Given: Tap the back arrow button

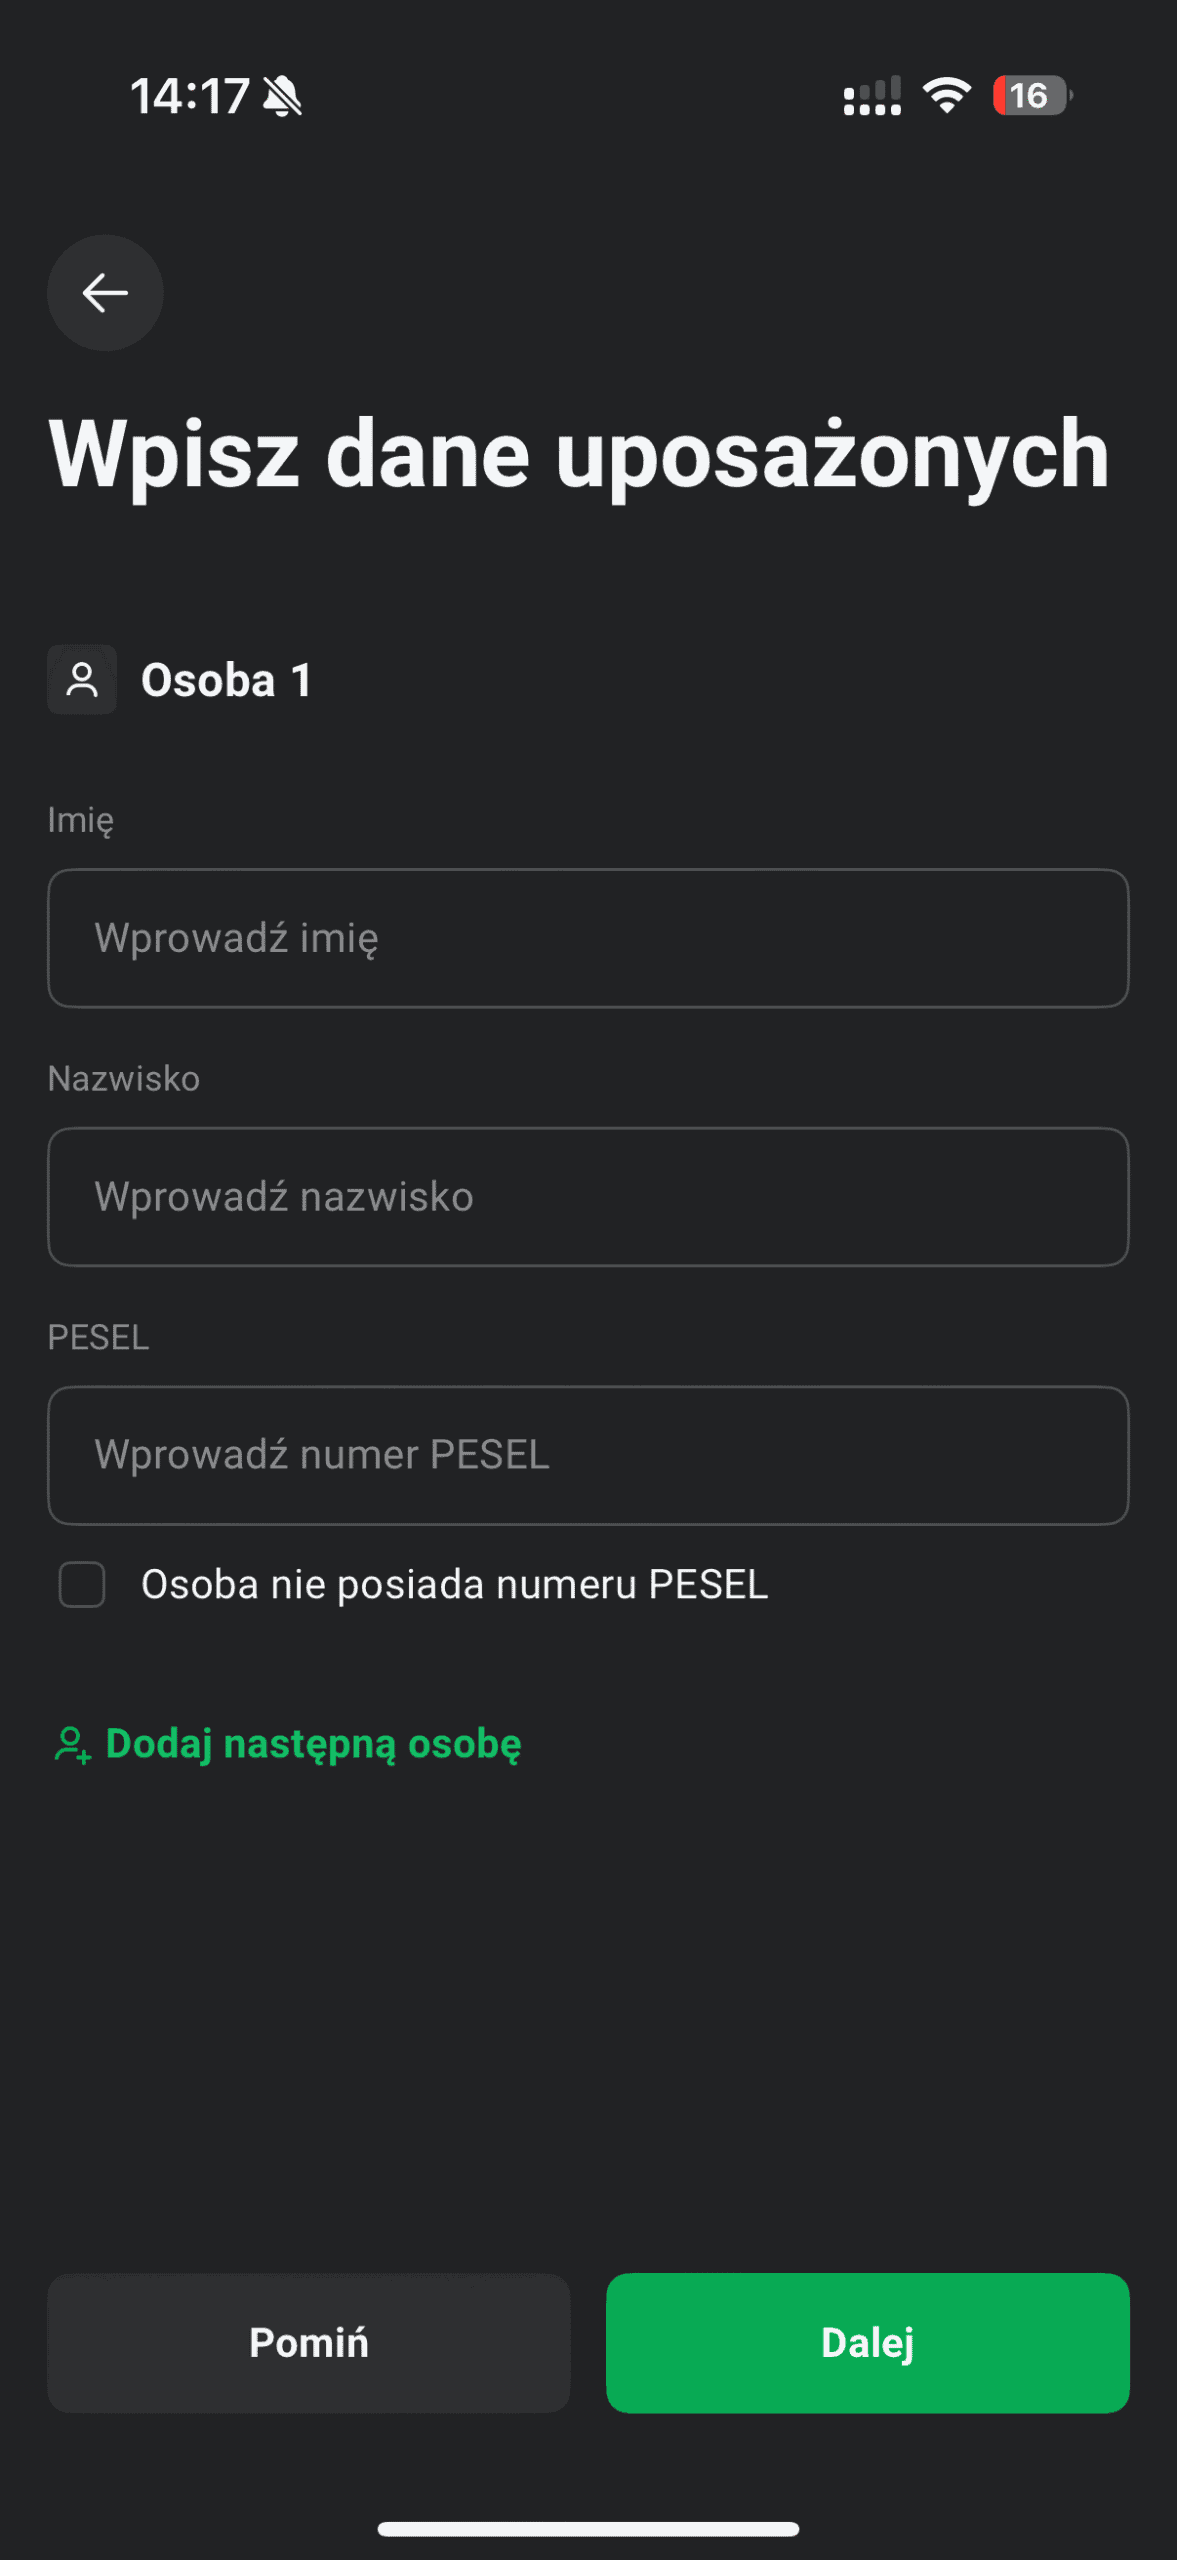Looking at the screenshot, I should [105, 293].
